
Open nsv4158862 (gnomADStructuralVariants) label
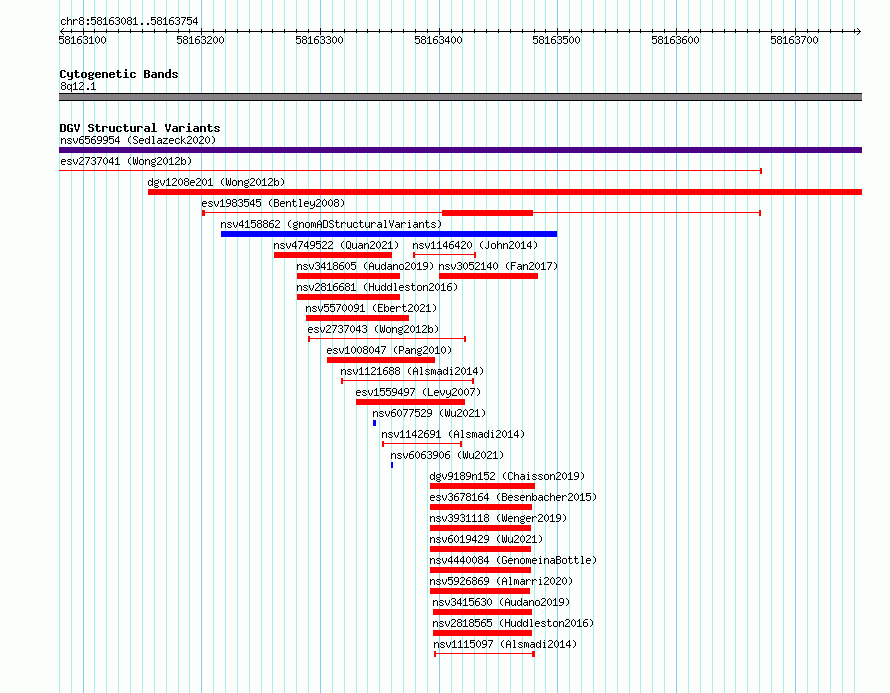pyautogui.click(x=331, y=224)
